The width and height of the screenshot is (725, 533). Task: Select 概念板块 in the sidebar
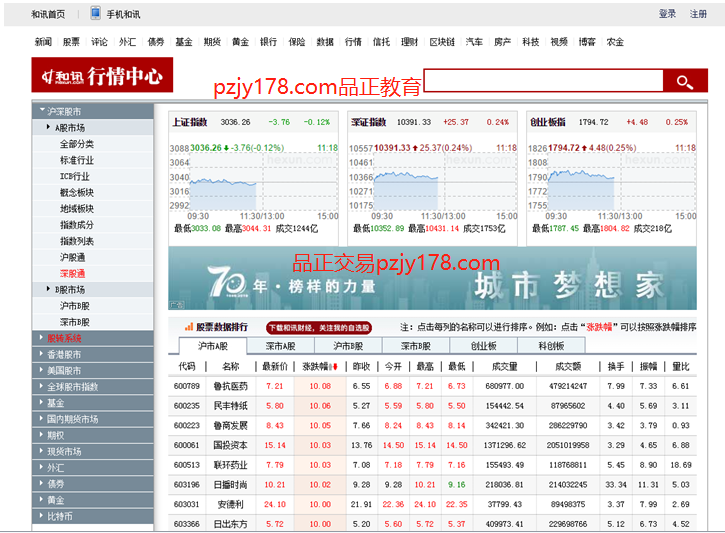[77, 193]
